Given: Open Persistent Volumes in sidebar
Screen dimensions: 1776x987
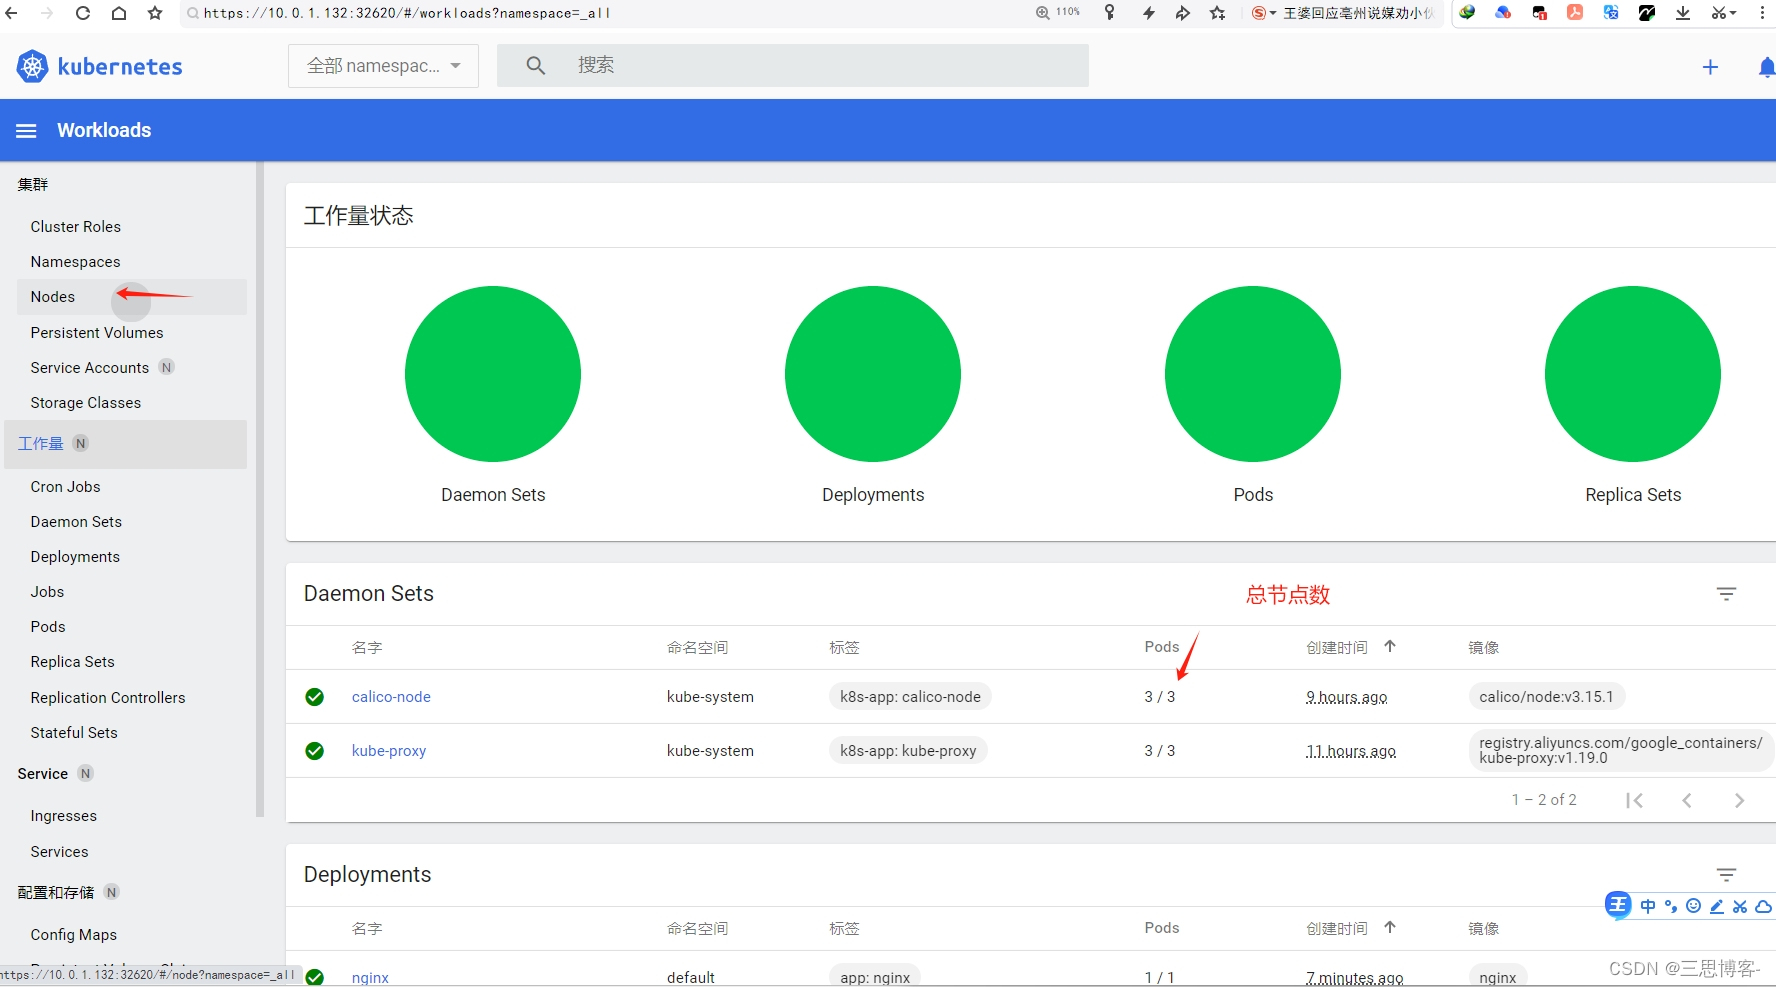Looking at the screenshot, I should pos(97,333).
